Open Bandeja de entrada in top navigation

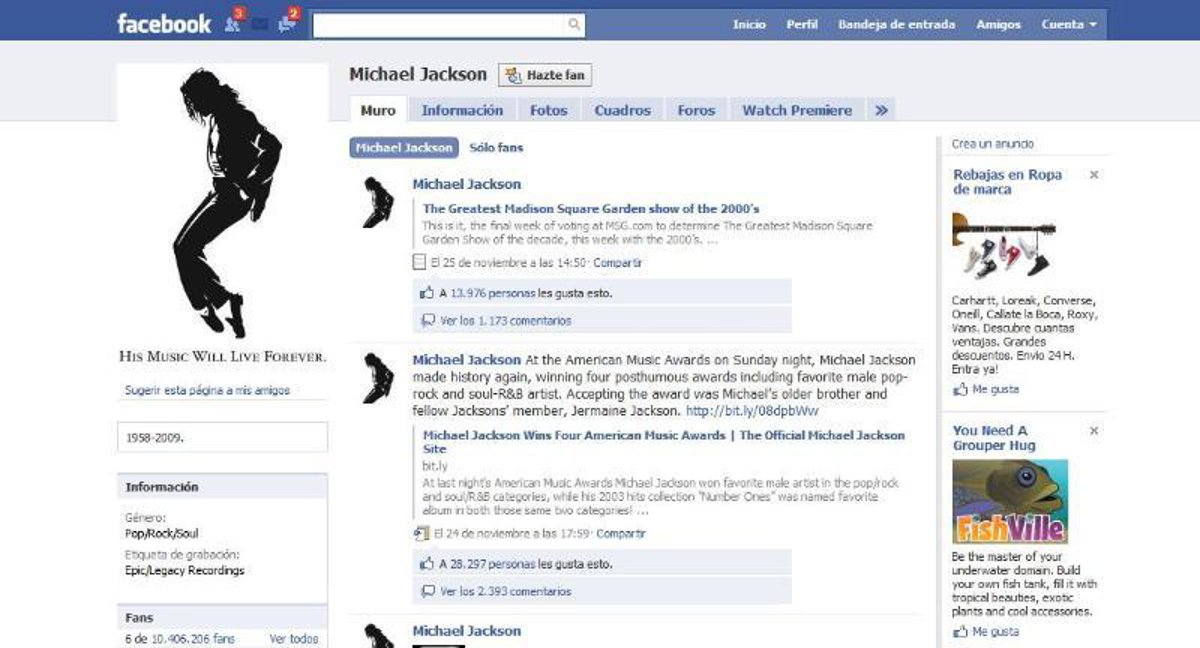896,25
